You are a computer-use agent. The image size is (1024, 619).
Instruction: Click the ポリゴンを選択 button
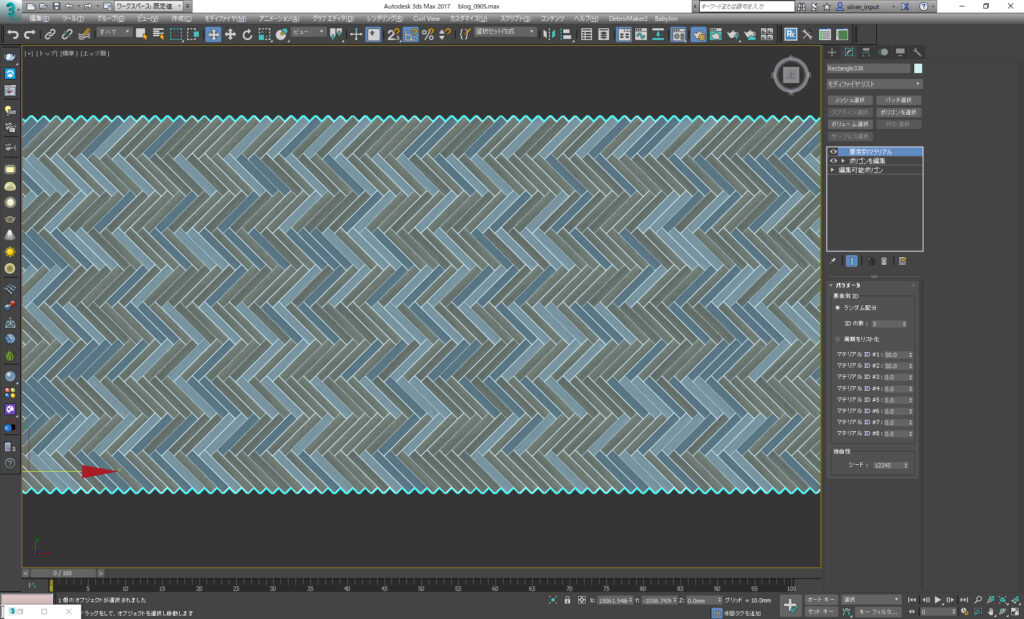(x=898, y=112)
